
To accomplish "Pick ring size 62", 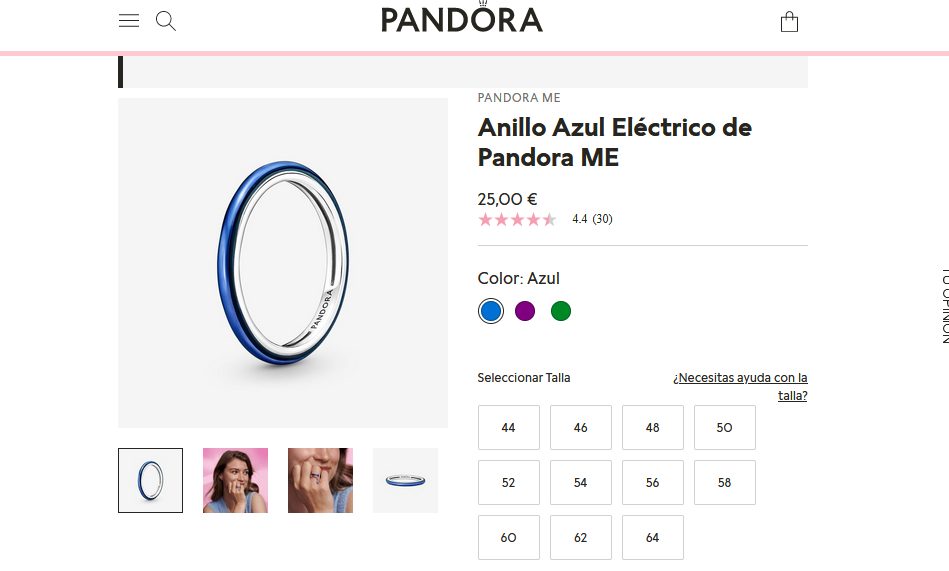I will (x=580, y=538).
